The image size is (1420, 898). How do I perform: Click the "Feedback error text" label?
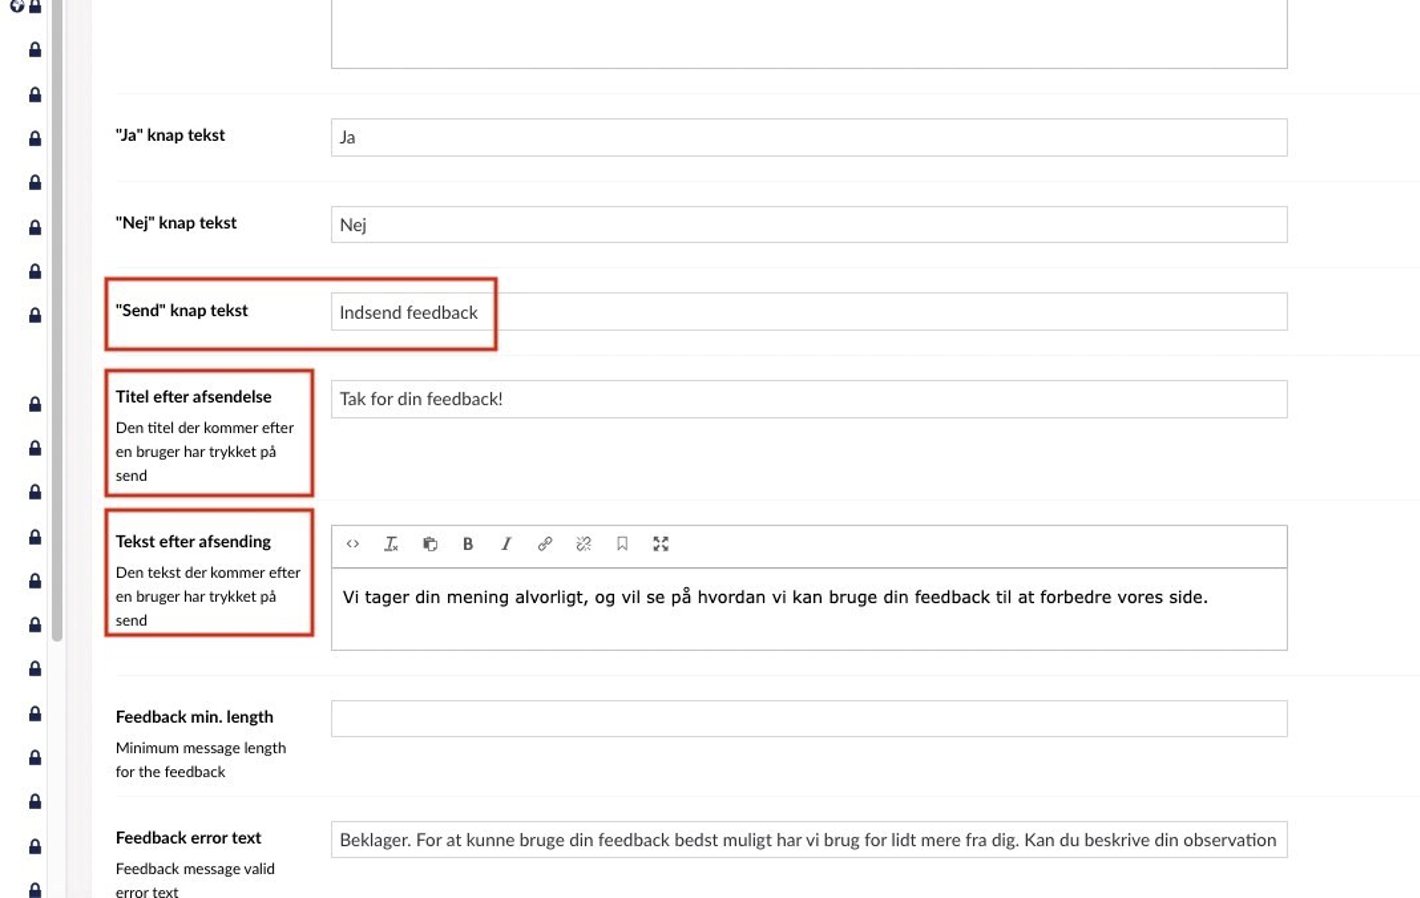click(x=188, y=838)
